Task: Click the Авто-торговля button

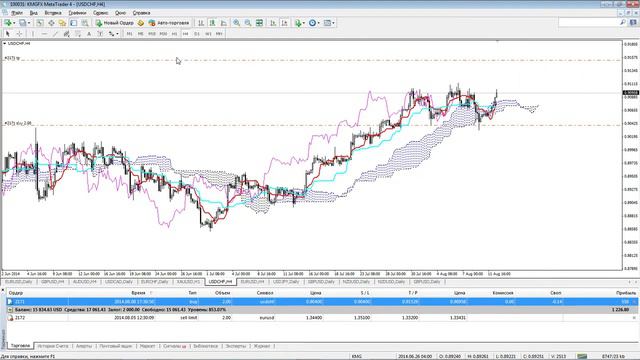Action: [169, 23]
